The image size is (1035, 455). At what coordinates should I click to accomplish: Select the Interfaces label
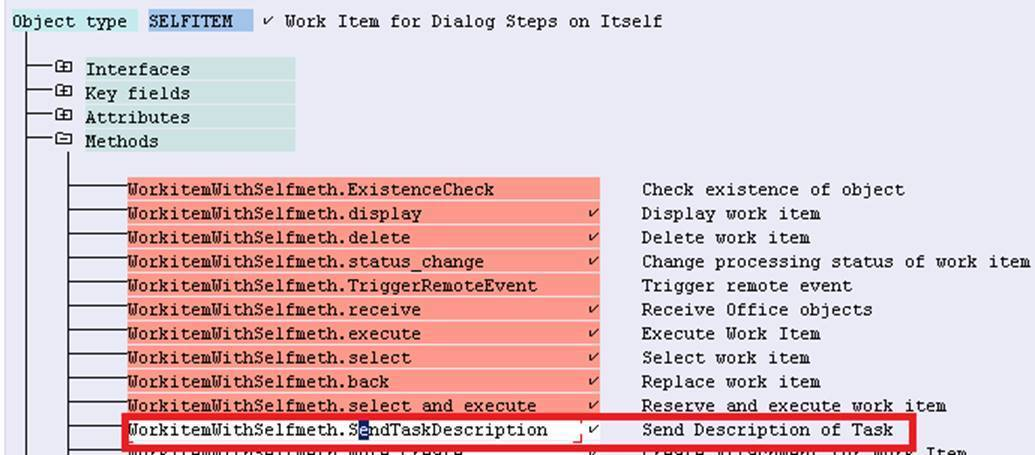[x=137, y=69]
